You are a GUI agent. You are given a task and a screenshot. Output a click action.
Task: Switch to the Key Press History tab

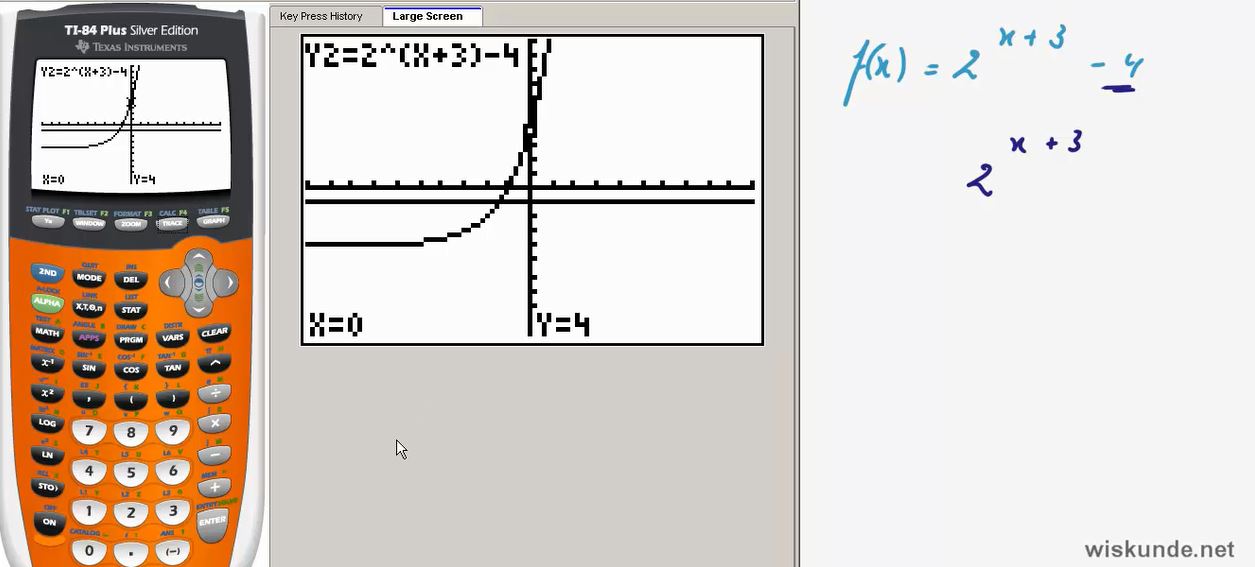coord(321,16)
